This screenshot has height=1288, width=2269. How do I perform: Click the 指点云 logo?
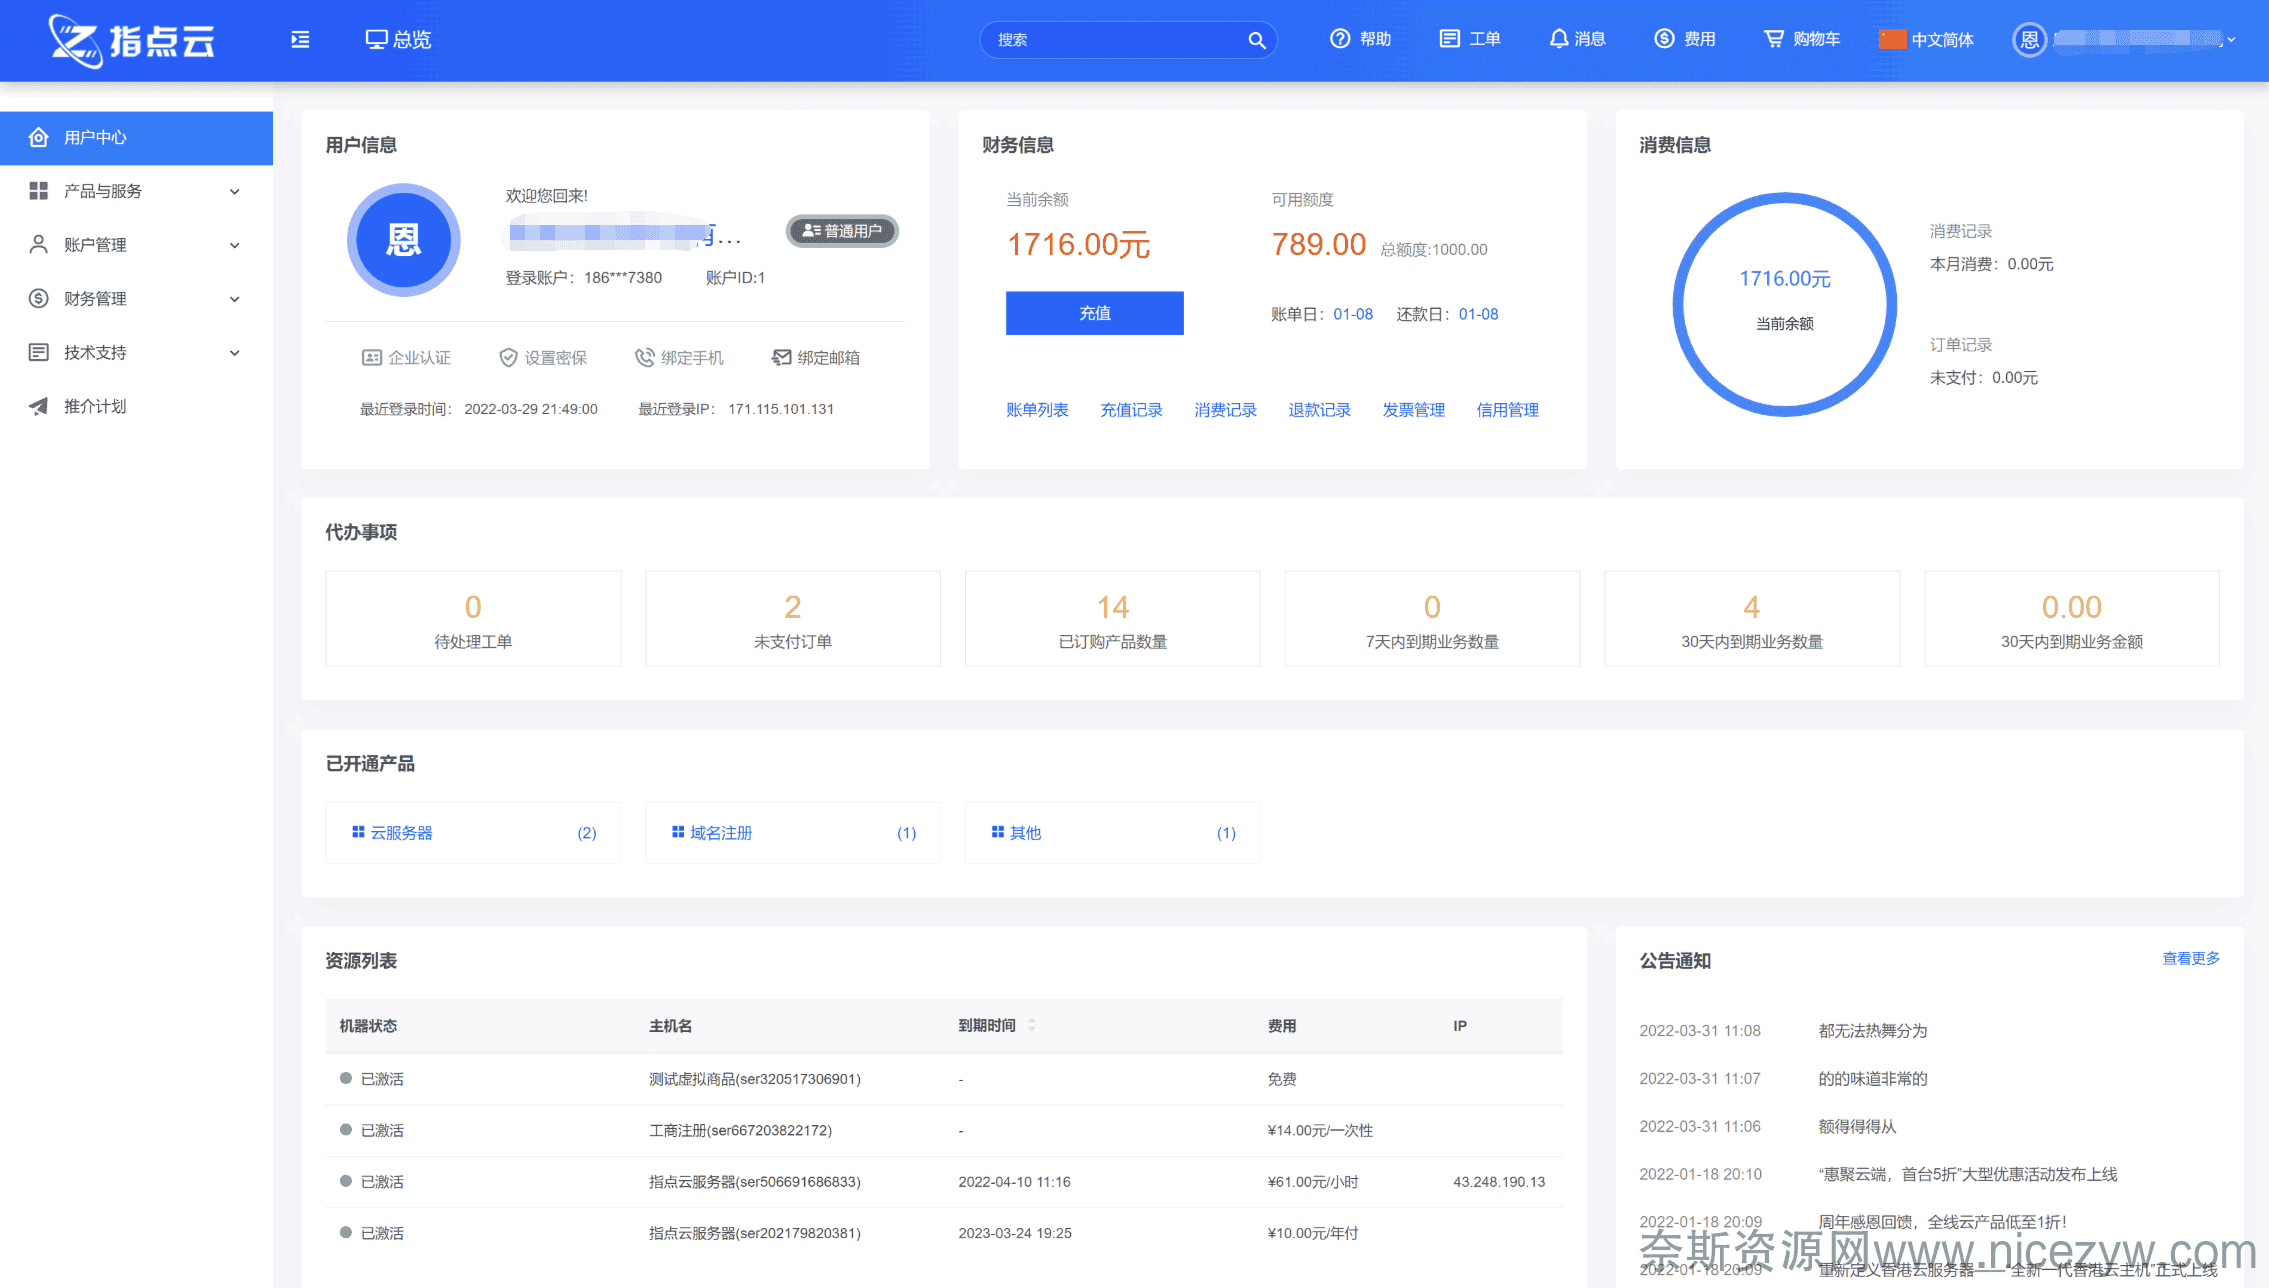(132, 41)
